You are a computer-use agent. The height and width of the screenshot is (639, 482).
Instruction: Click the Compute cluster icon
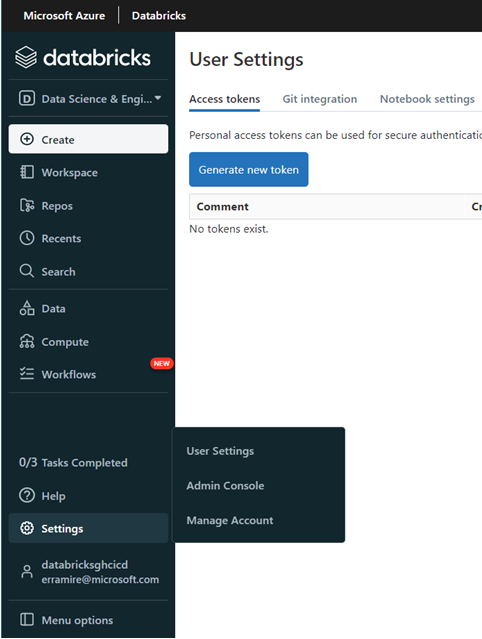coord(27,342)
